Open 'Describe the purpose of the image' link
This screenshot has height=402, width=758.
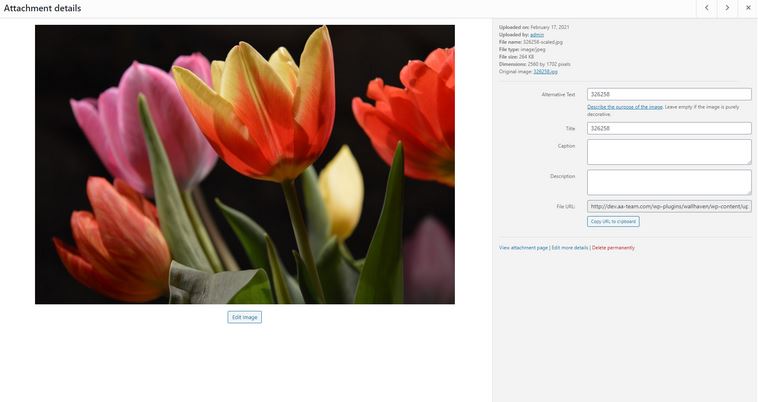pyautogui.click(x=625, y=107)
